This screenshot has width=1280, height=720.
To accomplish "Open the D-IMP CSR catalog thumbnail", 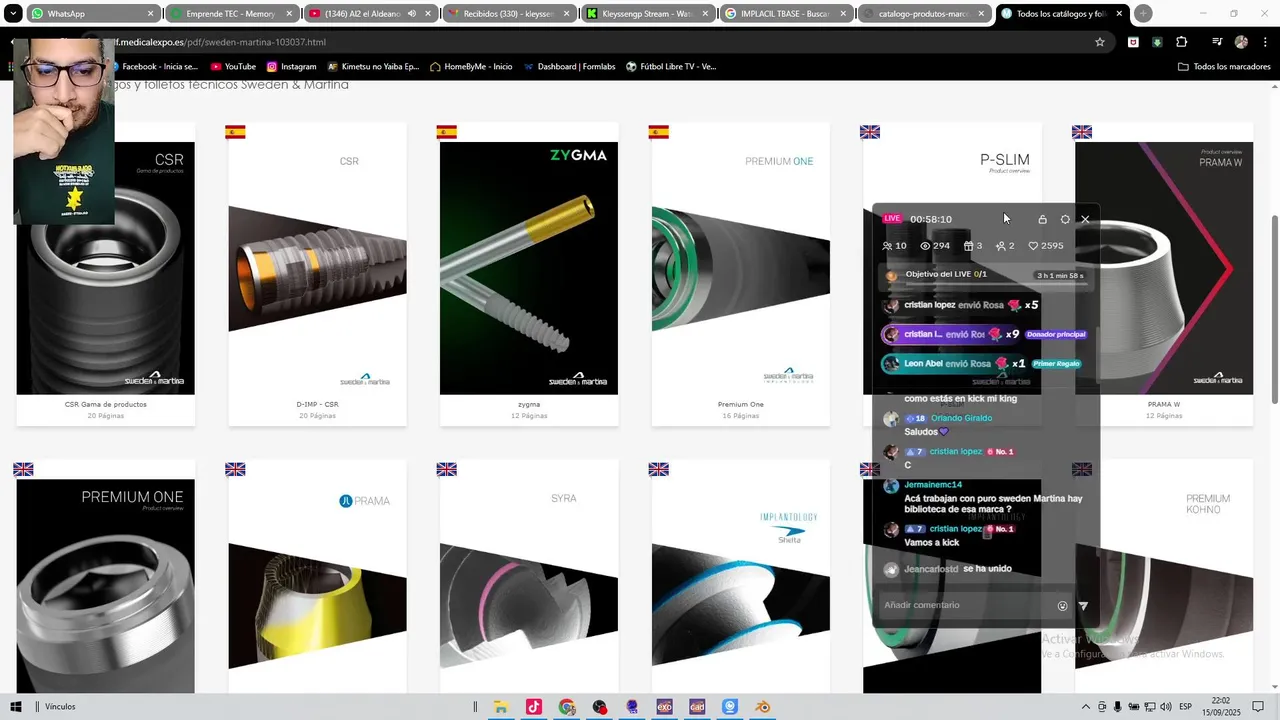I will pyautogui.click(x=317, y=268).
